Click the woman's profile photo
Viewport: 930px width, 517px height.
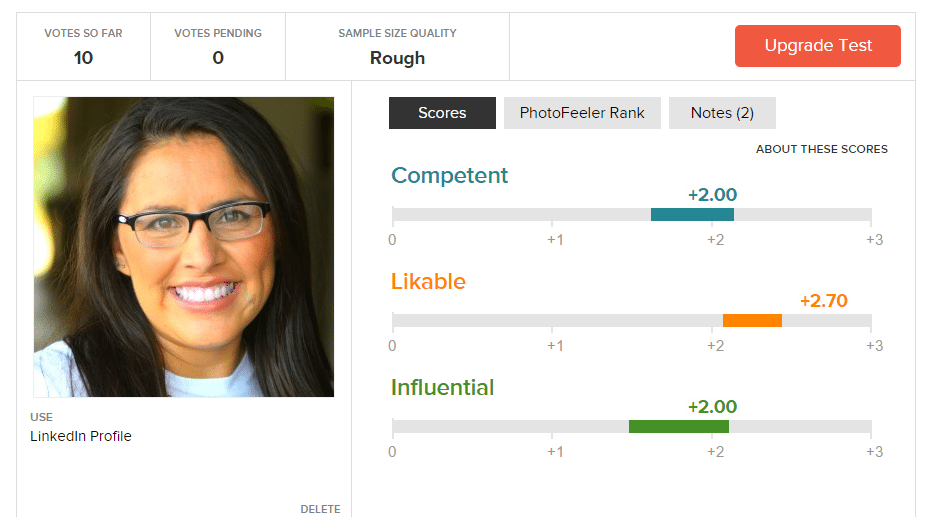pos(184,247)
